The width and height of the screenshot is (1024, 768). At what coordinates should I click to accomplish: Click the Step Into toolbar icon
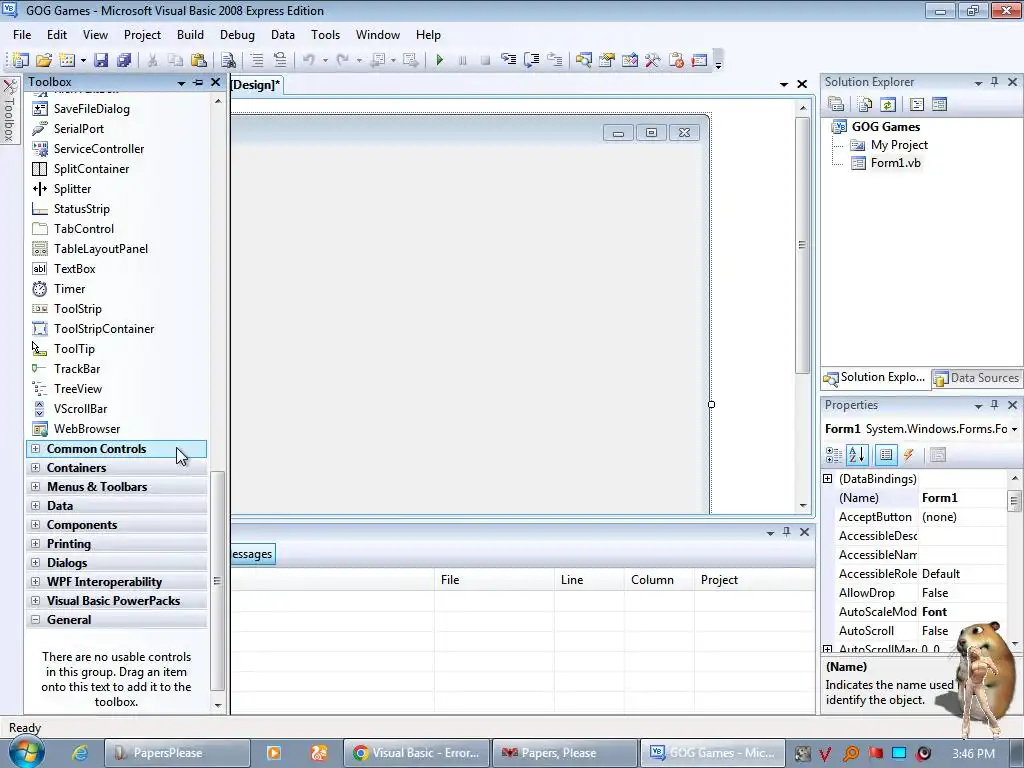[x=508, y=60]
